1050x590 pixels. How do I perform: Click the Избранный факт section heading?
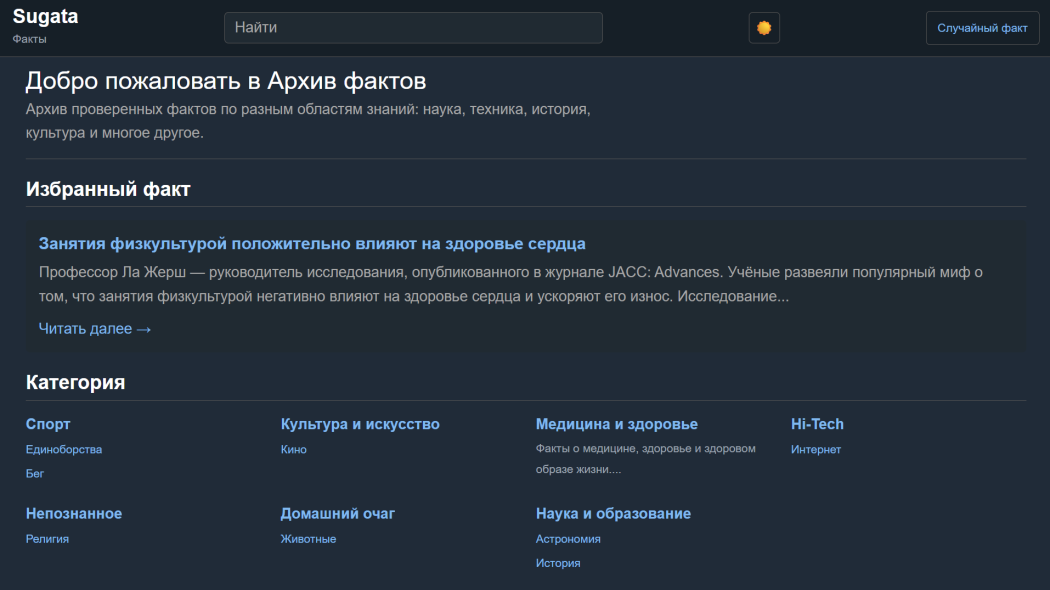pos(108,190)
